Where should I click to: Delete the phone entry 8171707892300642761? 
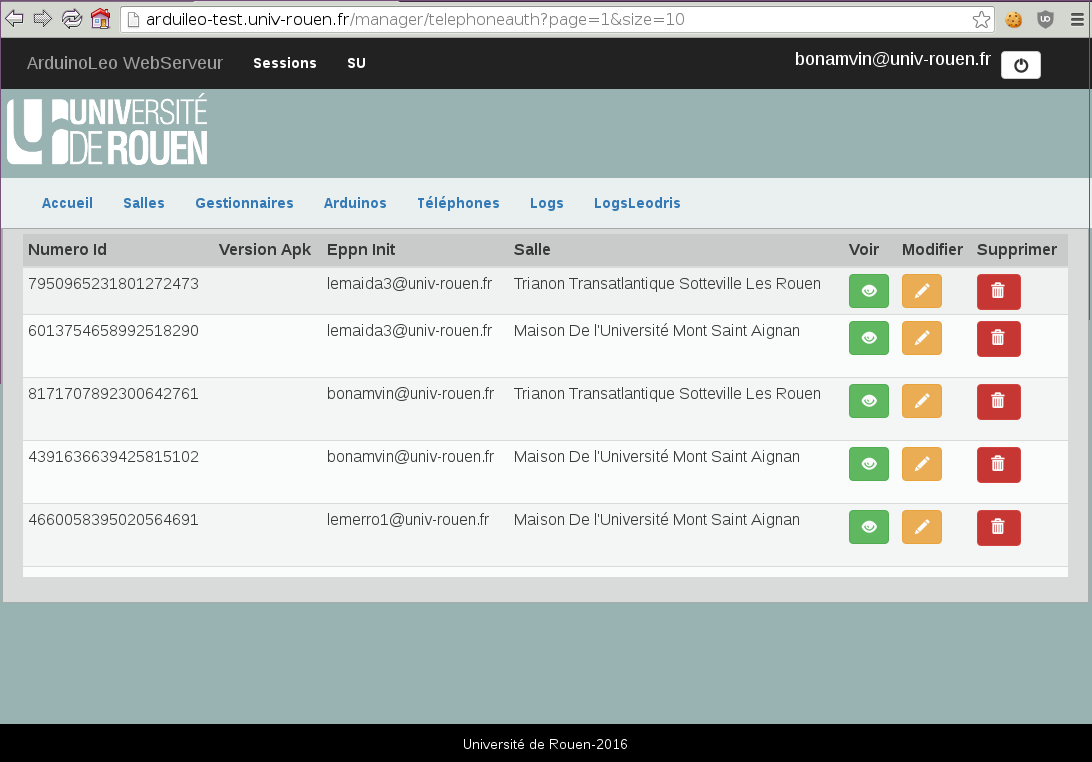point(998,401)
